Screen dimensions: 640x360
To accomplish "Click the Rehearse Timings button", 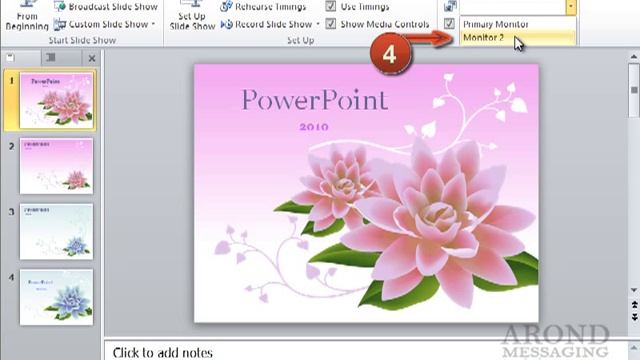I will (x=263, y=7).
